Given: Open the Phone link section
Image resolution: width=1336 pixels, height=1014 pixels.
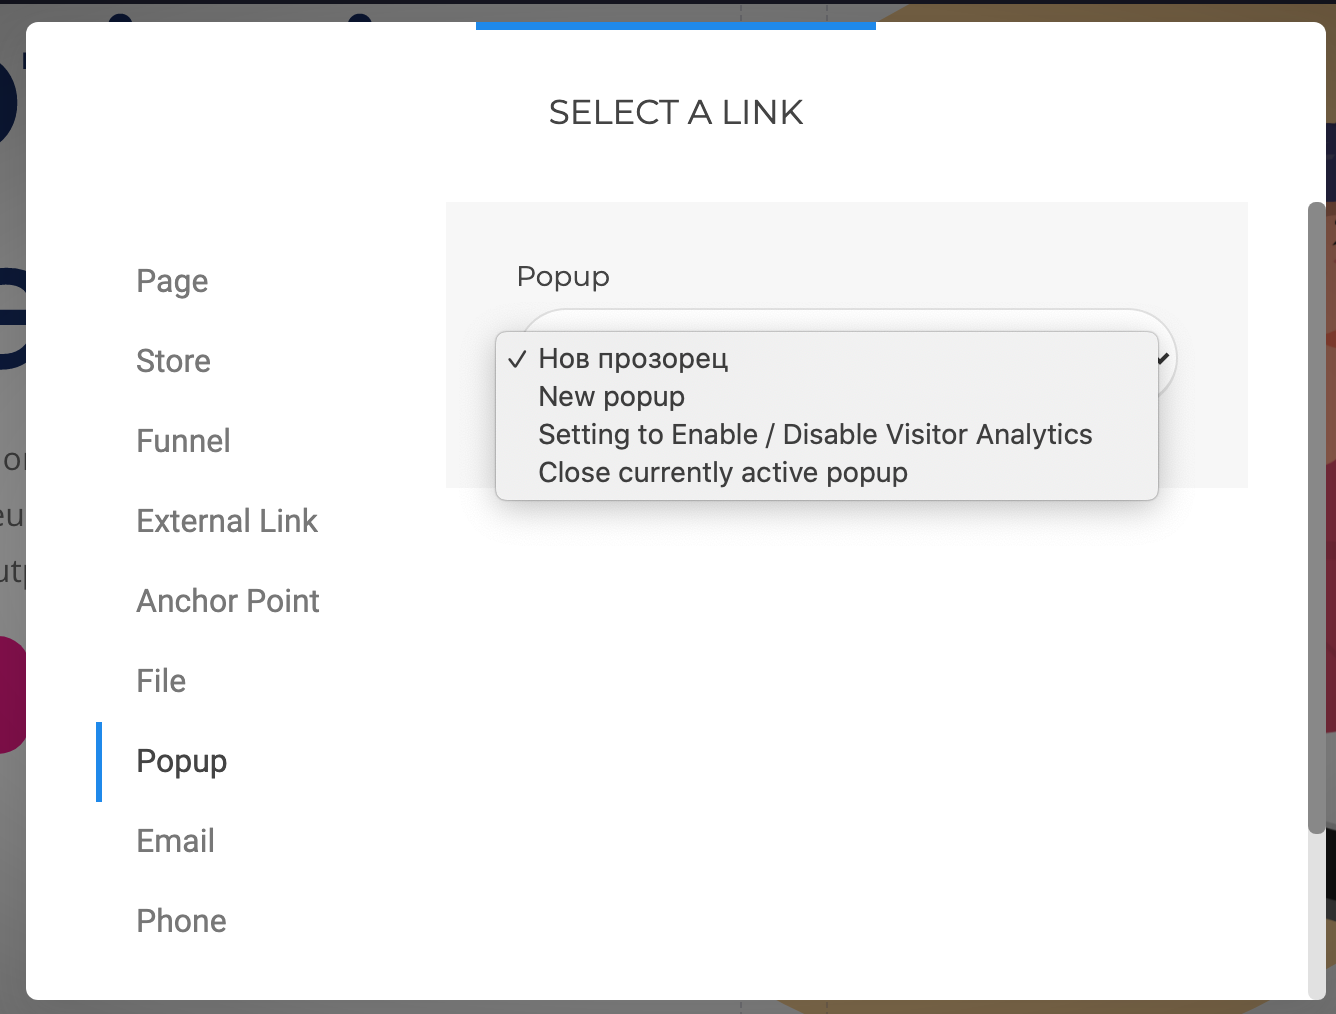Looking at the screenshot, I should pos(181,921).
